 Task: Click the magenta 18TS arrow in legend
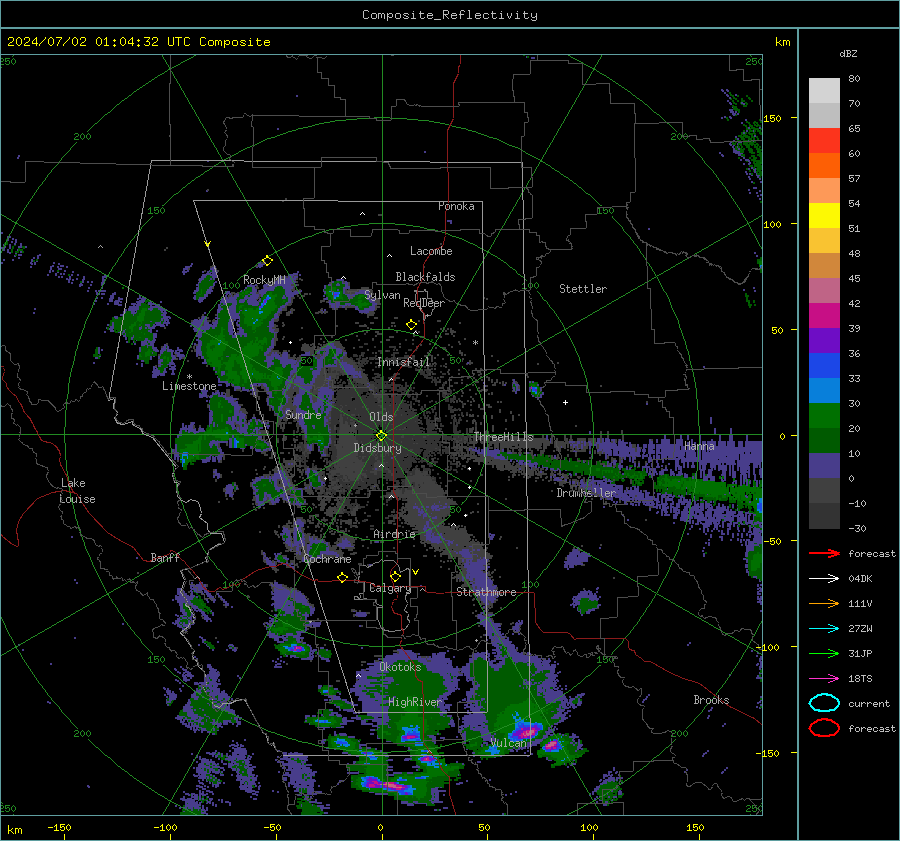pyautogui.click(x=824, y=679)
